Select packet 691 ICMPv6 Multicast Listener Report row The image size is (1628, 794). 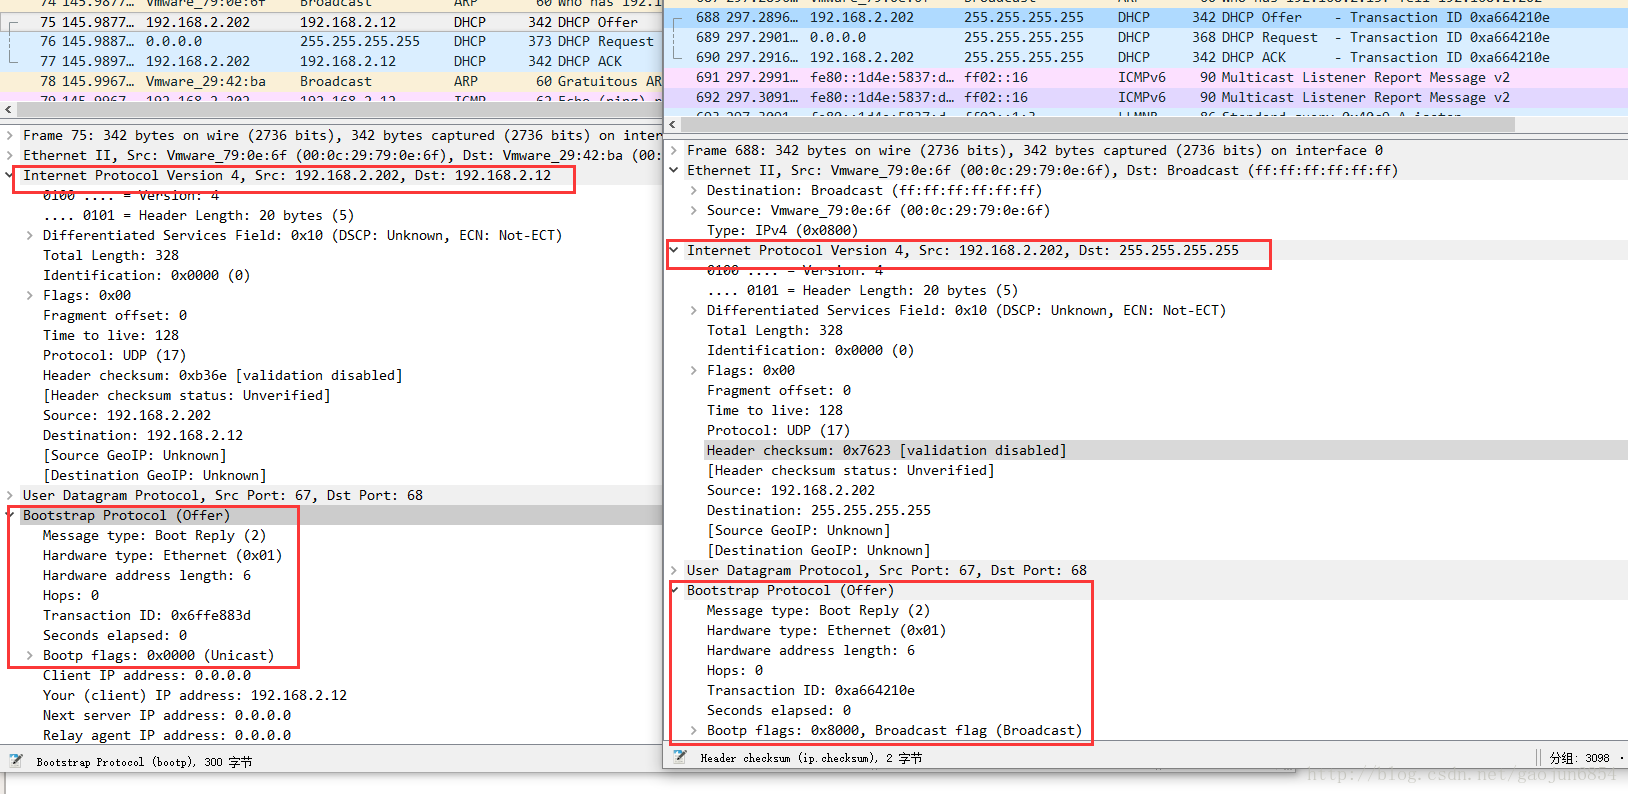(x=1146, y=77)
